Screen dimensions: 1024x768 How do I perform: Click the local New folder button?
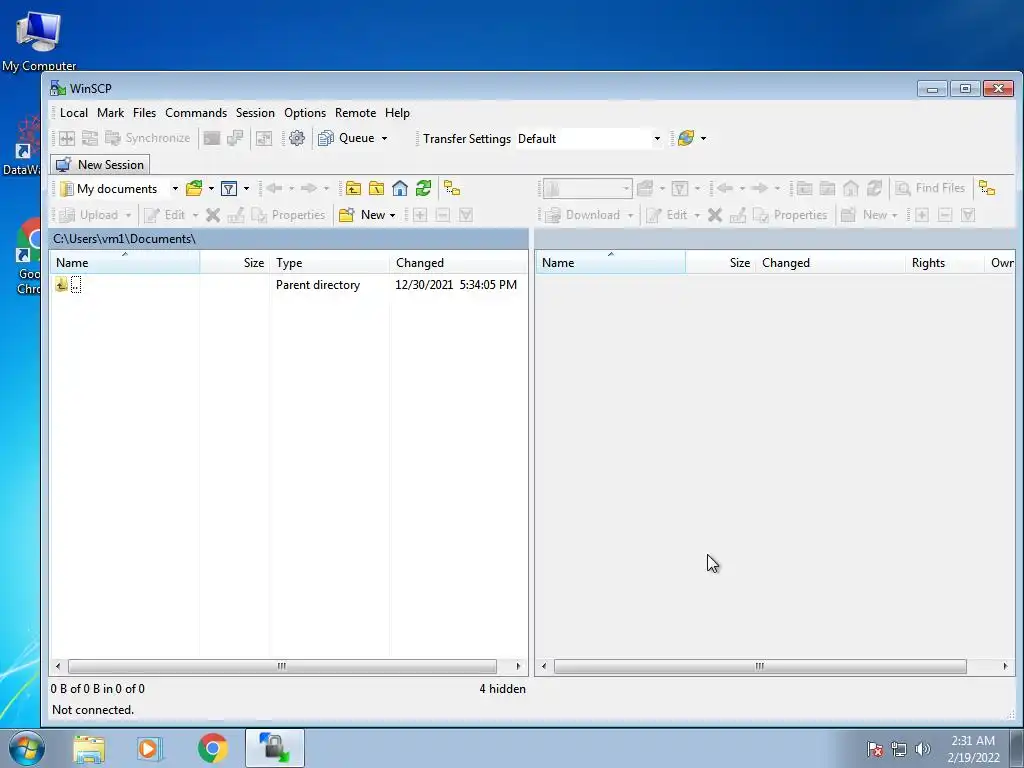[x=363, y=215]
